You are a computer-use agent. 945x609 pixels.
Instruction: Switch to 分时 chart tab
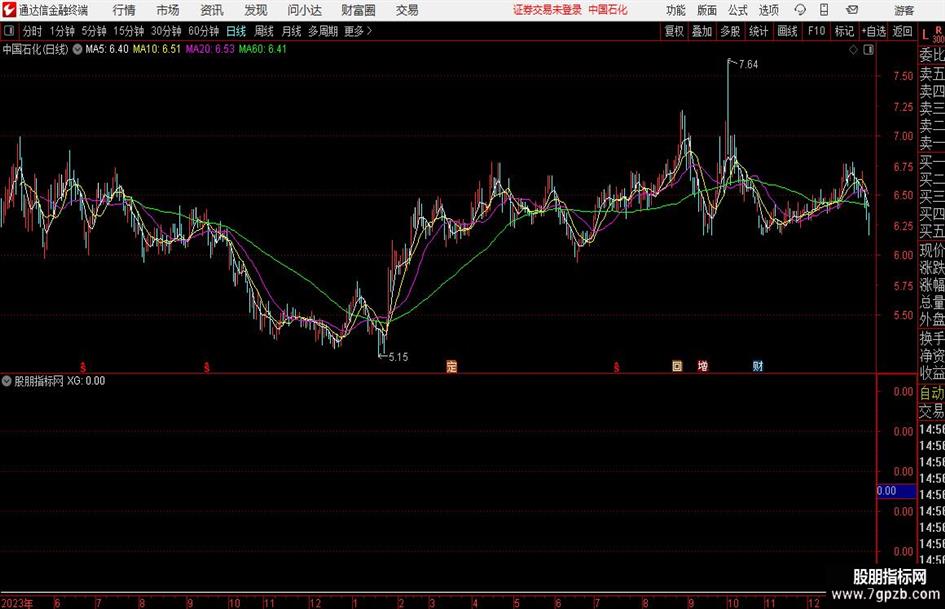[x=33, y=31]
